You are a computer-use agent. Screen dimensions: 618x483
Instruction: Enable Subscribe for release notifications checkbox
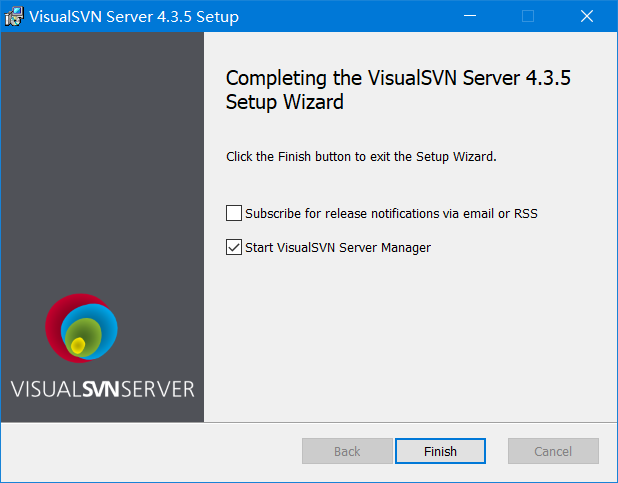coord(234,213)
